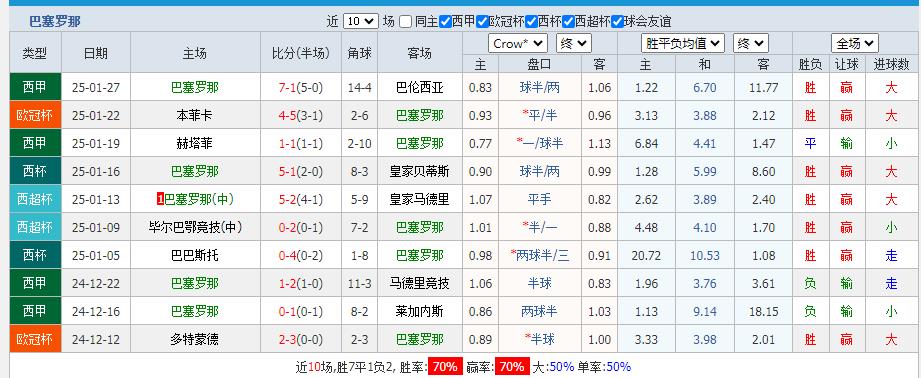Open the 全场 dropdown
Screen dimensions: 921x378
(x=855, y=43)
